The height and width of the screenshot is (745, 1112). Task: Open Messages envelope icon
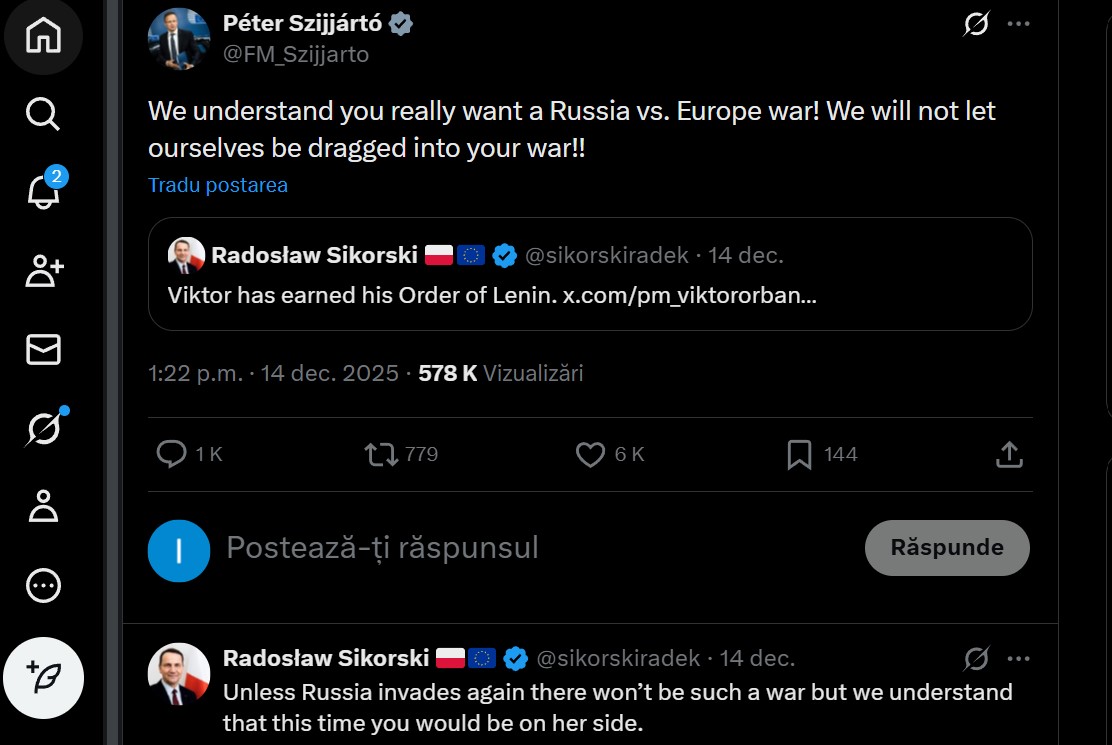43,349
